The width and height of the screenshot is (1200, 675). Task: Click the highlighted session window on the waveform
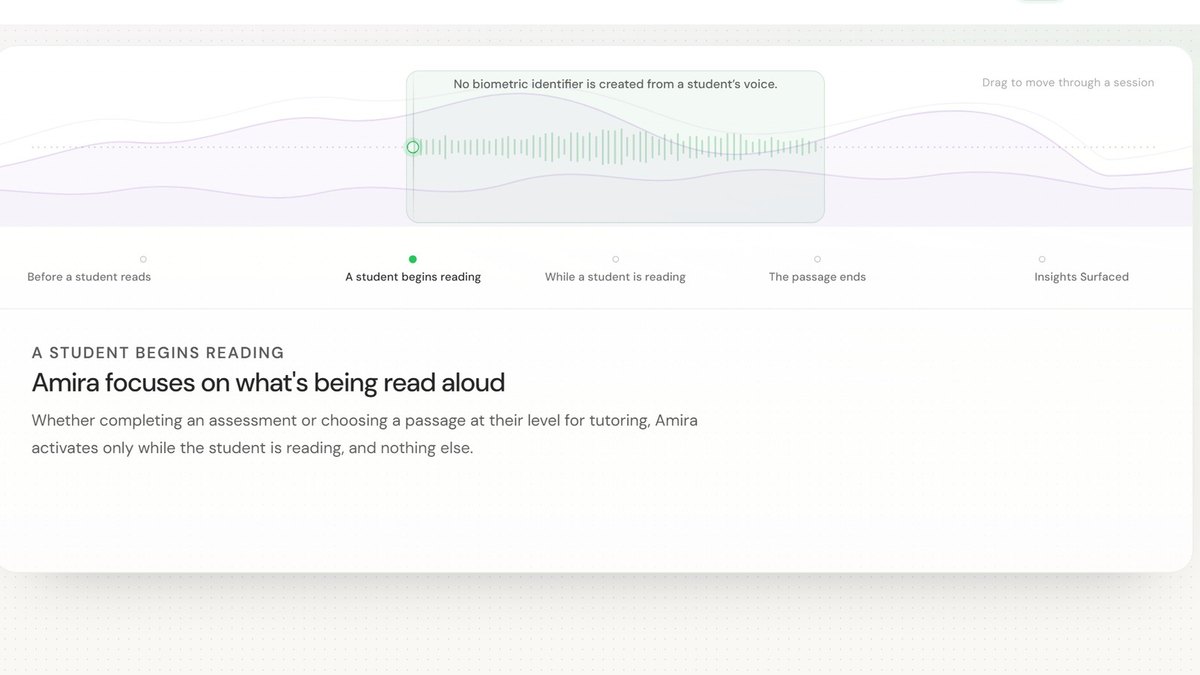tap(615, 146)
